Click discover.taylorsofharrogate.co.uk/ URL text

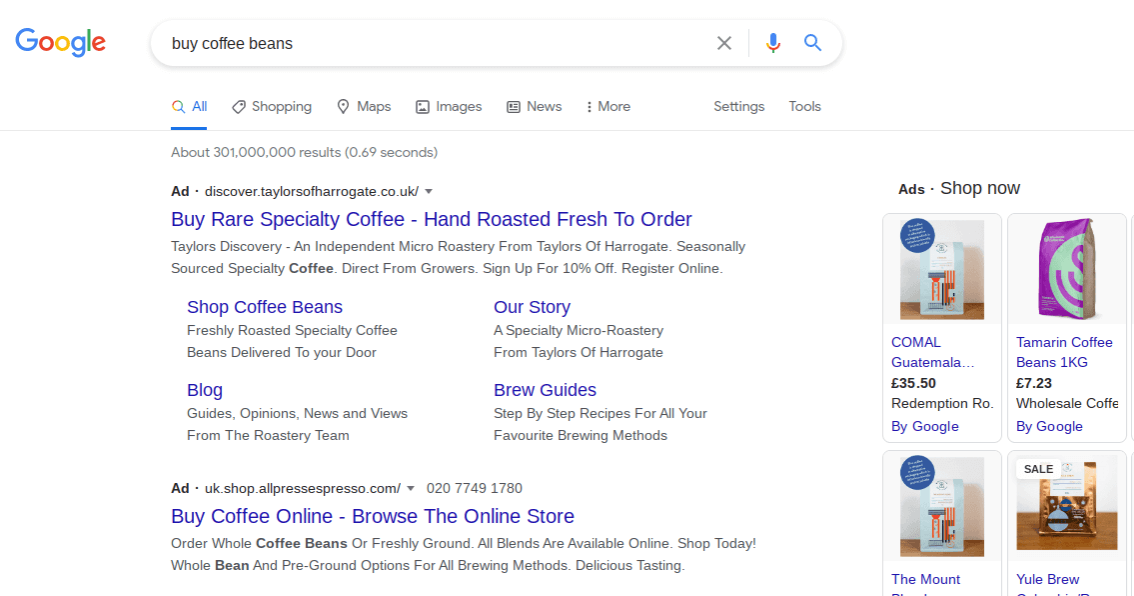pos(312,192)
